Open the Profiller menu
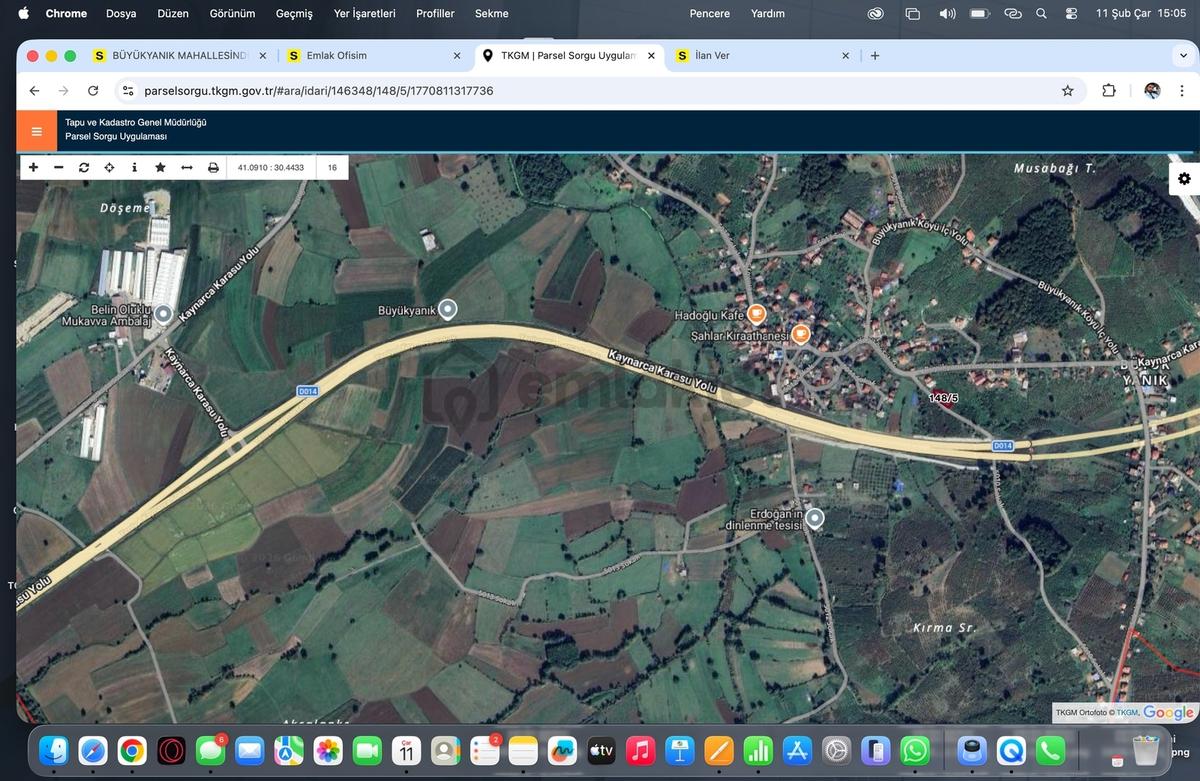 435,14
